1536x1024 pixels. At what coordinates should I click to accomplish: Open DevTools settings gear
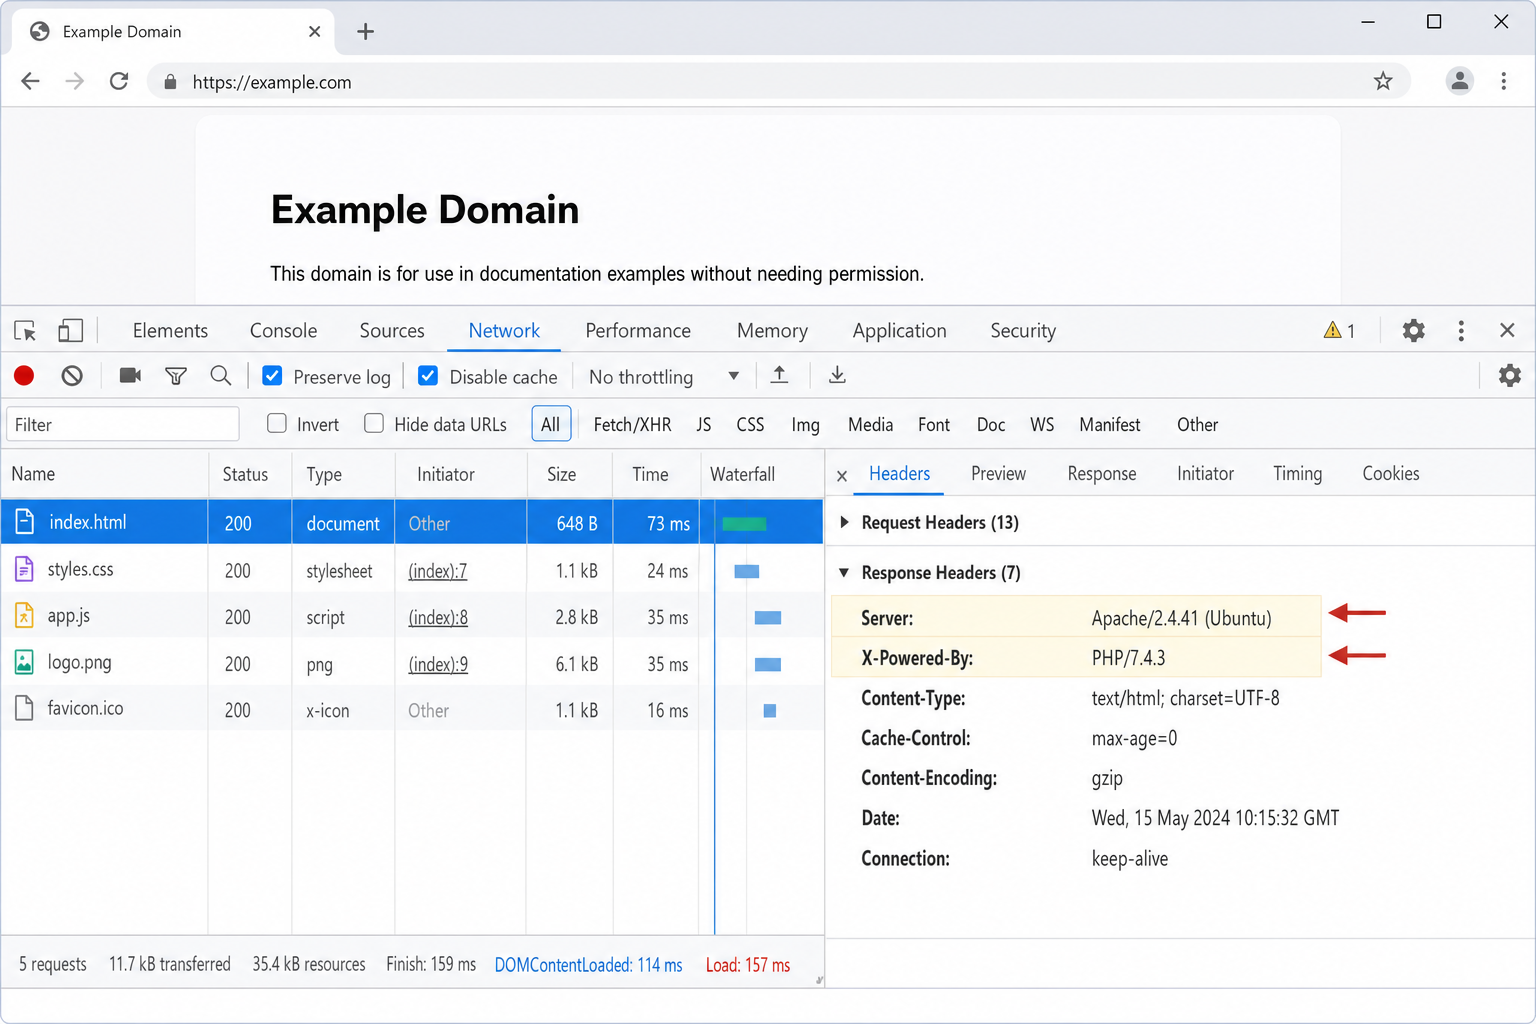1413,330
